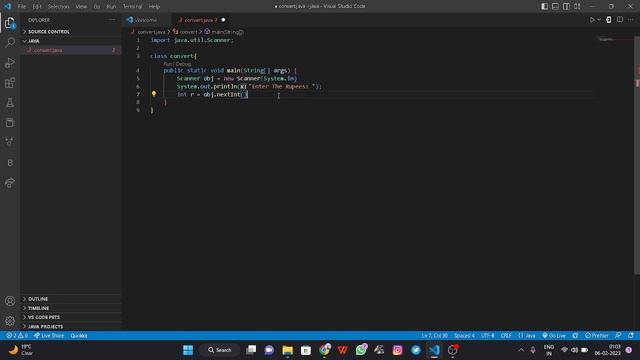Open the Selection menu
The height and width of the screenshot is (360, 640).
tap(58, 6)
